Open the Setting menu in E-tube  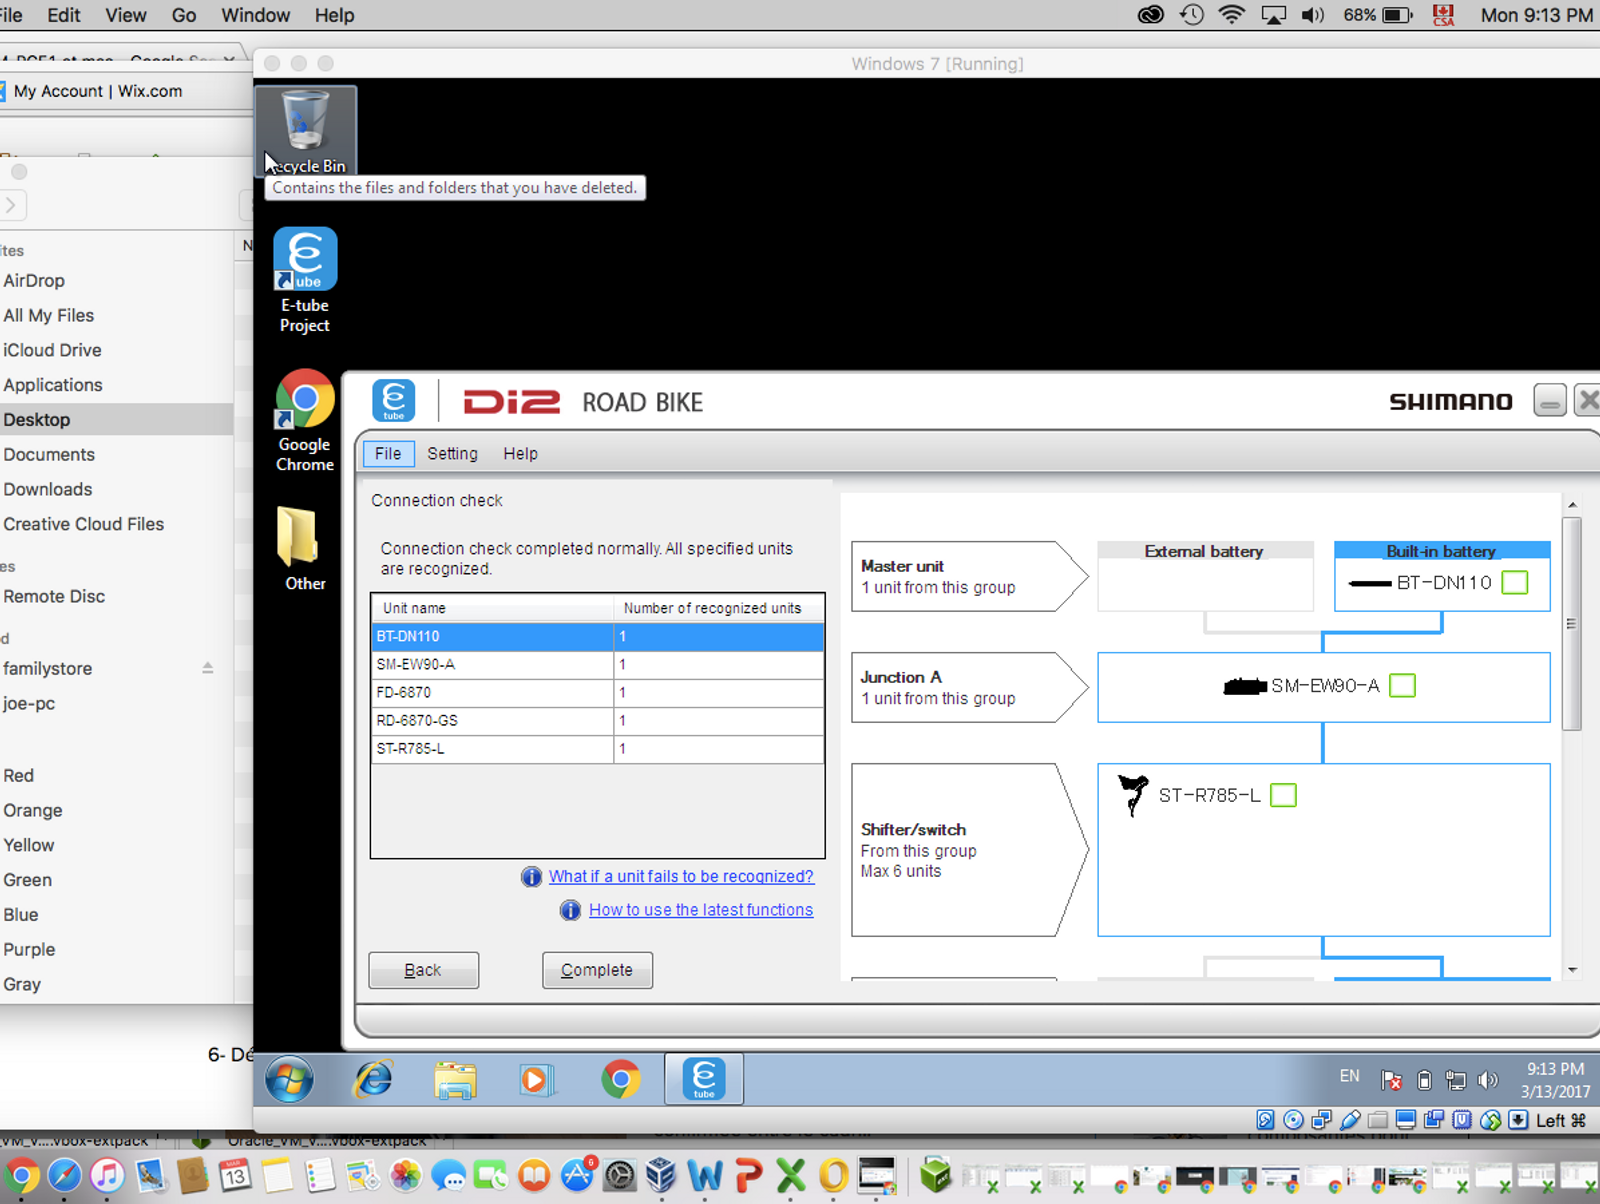click(452, 453)
